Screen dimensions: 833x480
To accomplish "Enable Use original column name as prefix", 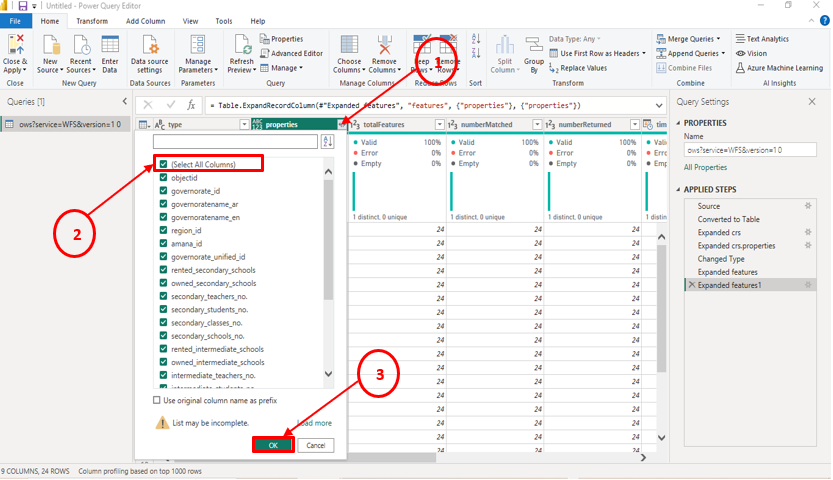I will [x=157, y=400].
